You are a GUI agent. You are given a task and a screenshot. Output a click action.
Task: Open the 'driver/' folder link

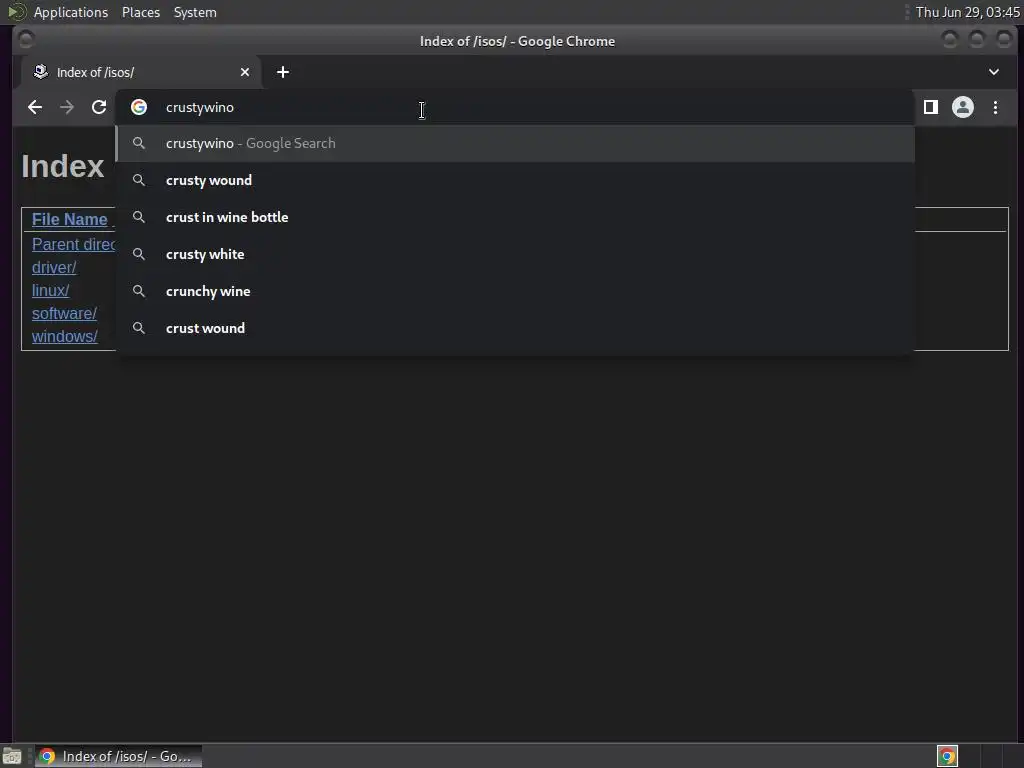[x=54, y=268]
